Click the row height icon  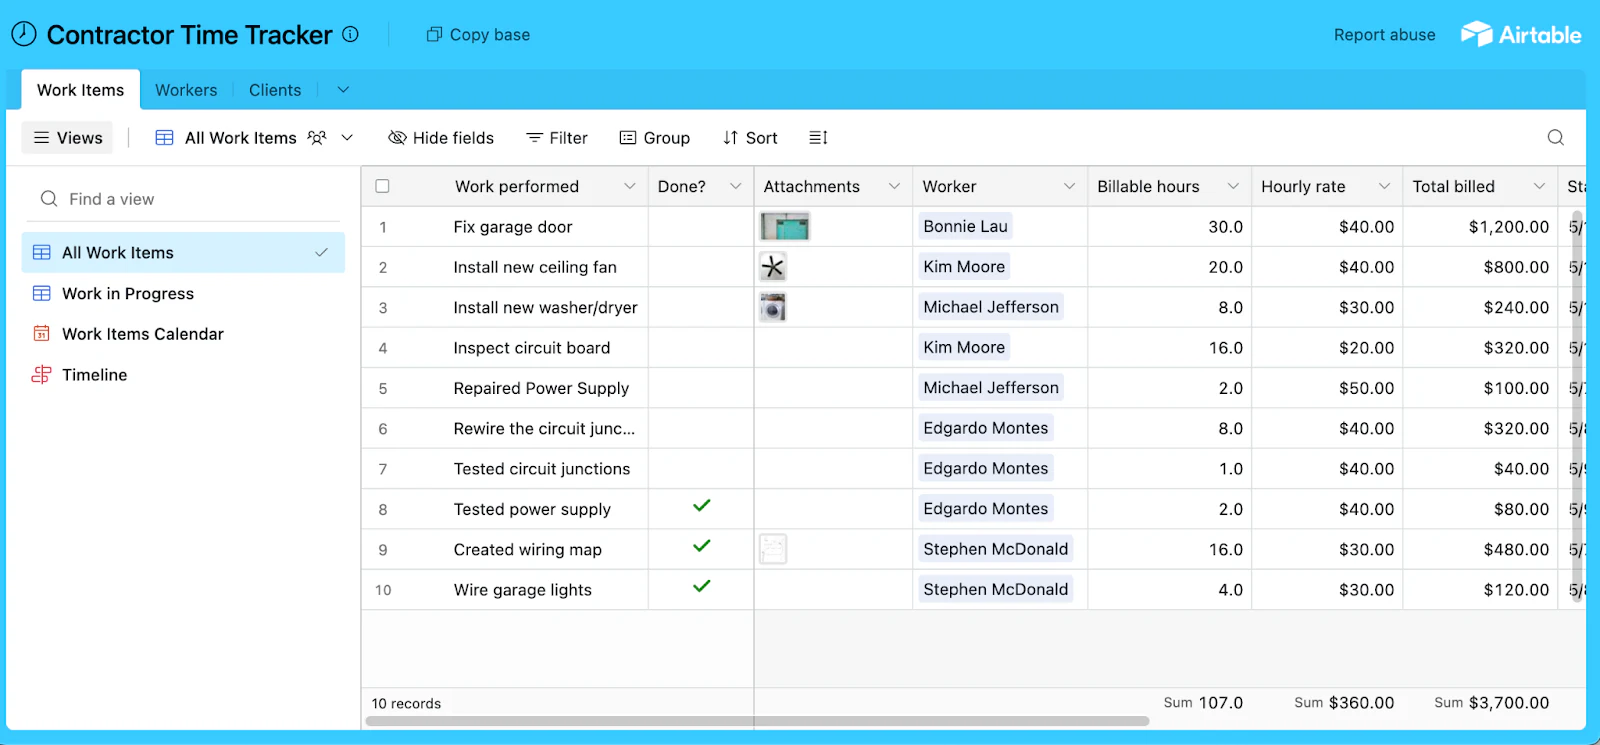tap(818, 138)
